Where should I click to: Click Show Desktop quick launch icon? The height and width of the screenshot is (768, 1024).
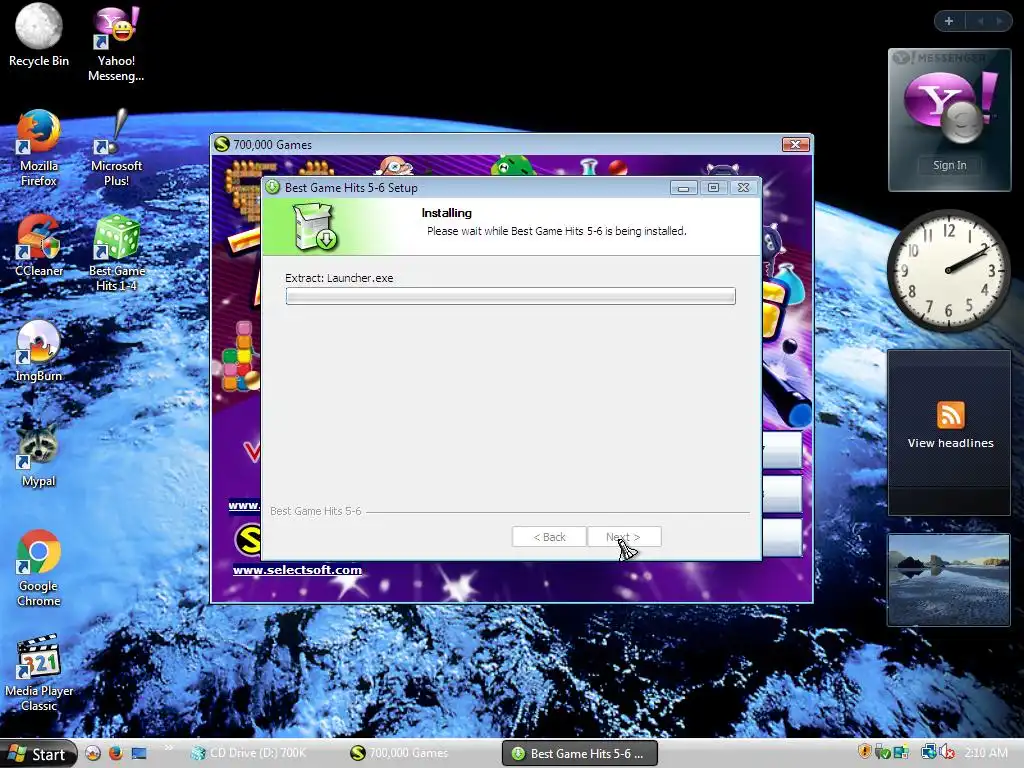pos(139,753)
